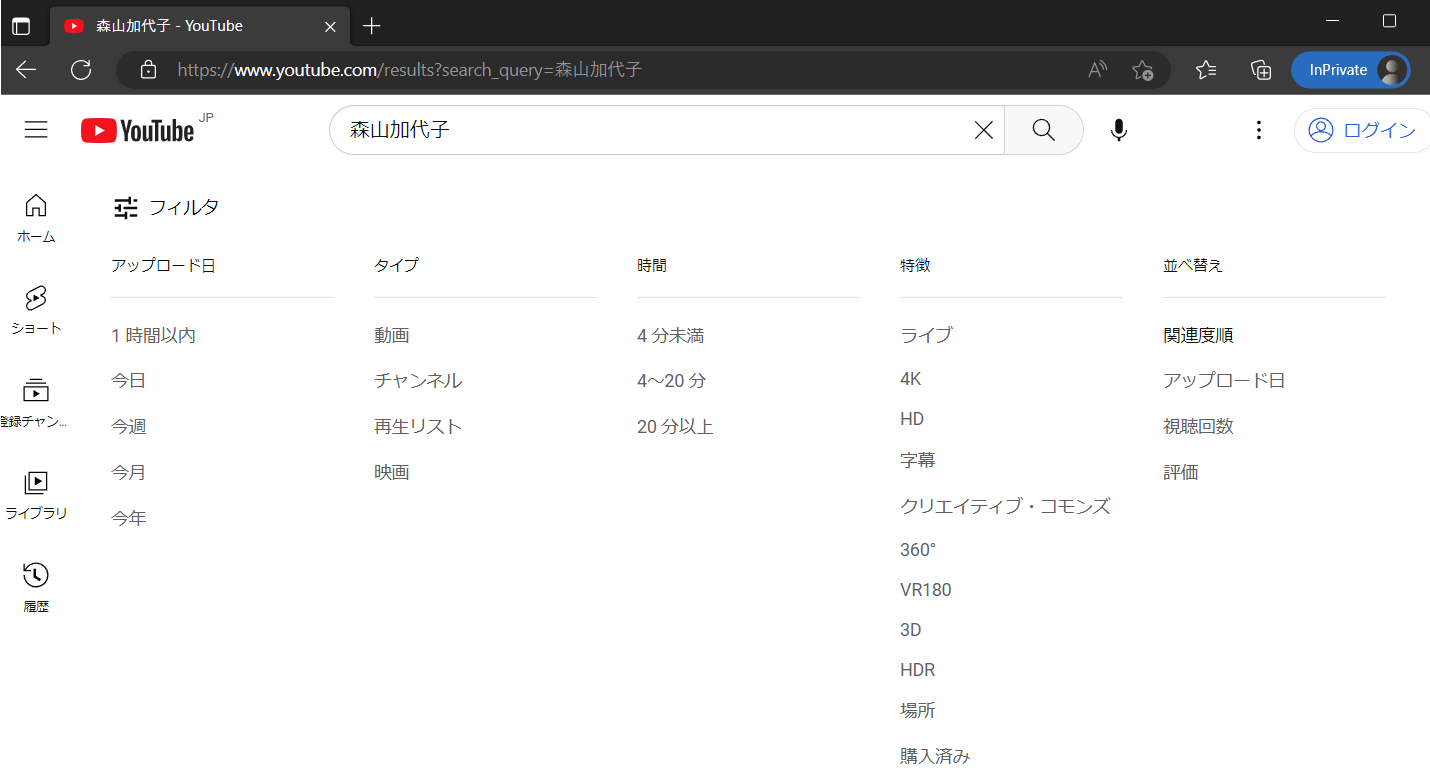Screen dimensions: 1430x780
Task: Open the browser favorites list
Action: point(1206,70)
